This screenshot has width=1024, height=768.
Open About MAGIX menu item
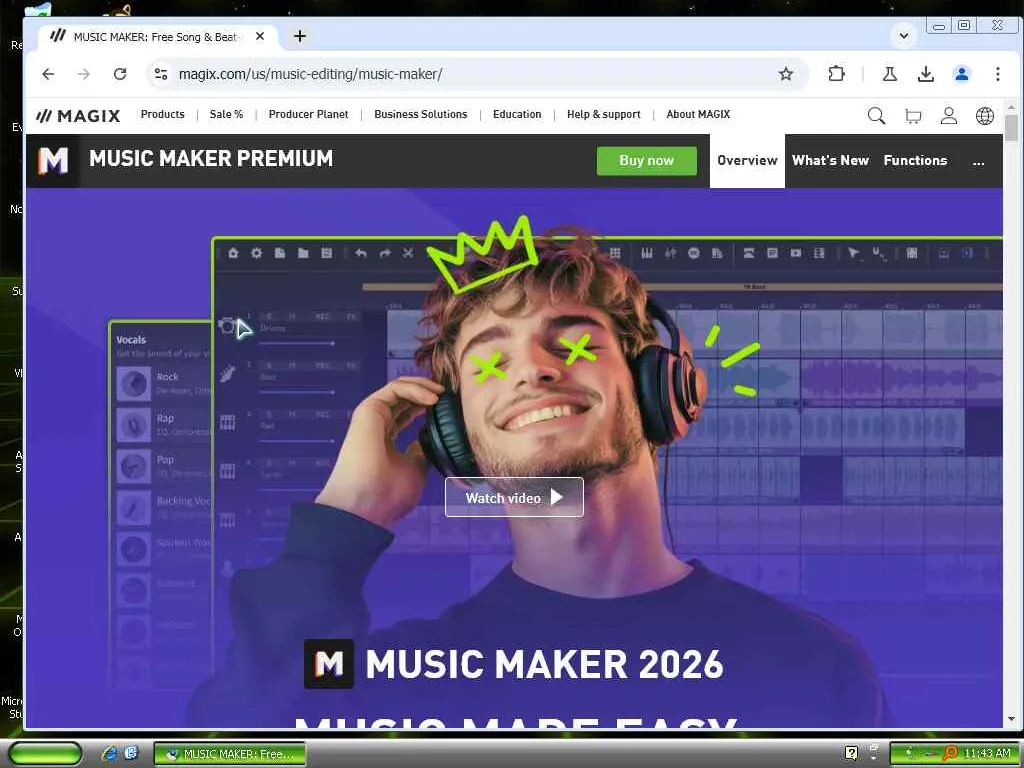698,114
